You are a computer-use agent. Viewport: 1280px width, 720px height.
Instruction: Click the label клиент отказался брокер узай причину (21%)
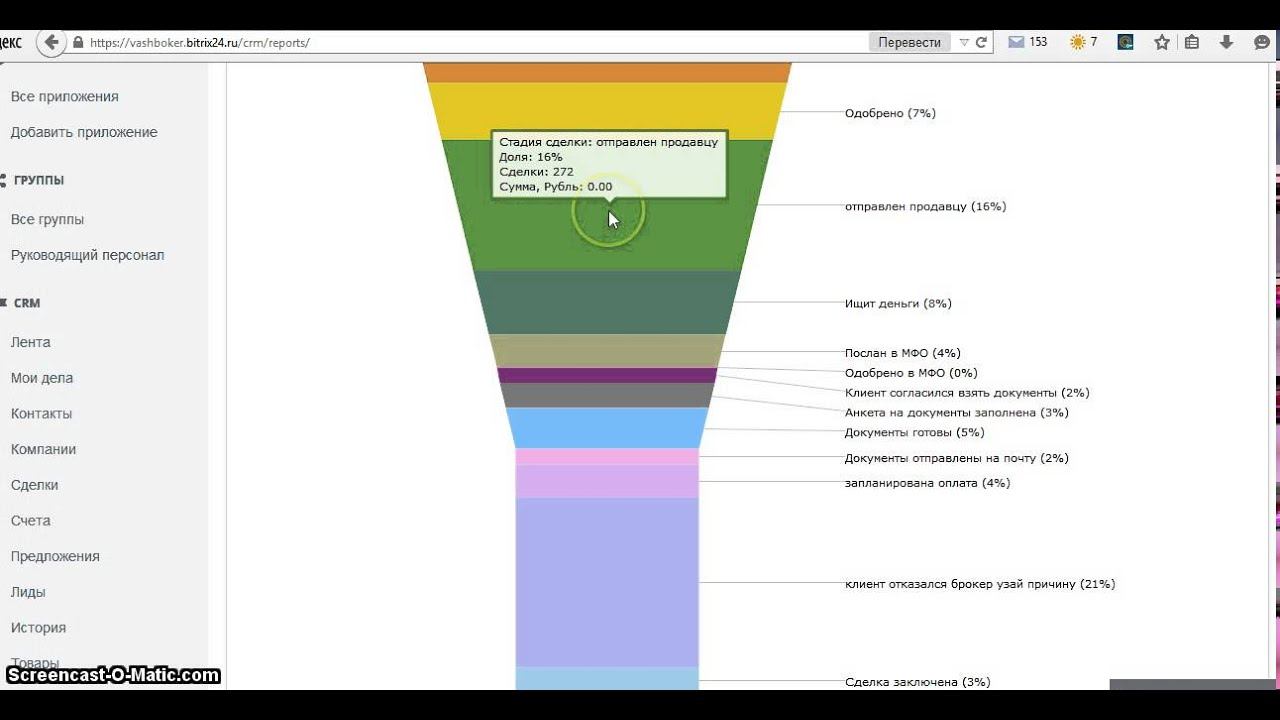coord(980,584)
